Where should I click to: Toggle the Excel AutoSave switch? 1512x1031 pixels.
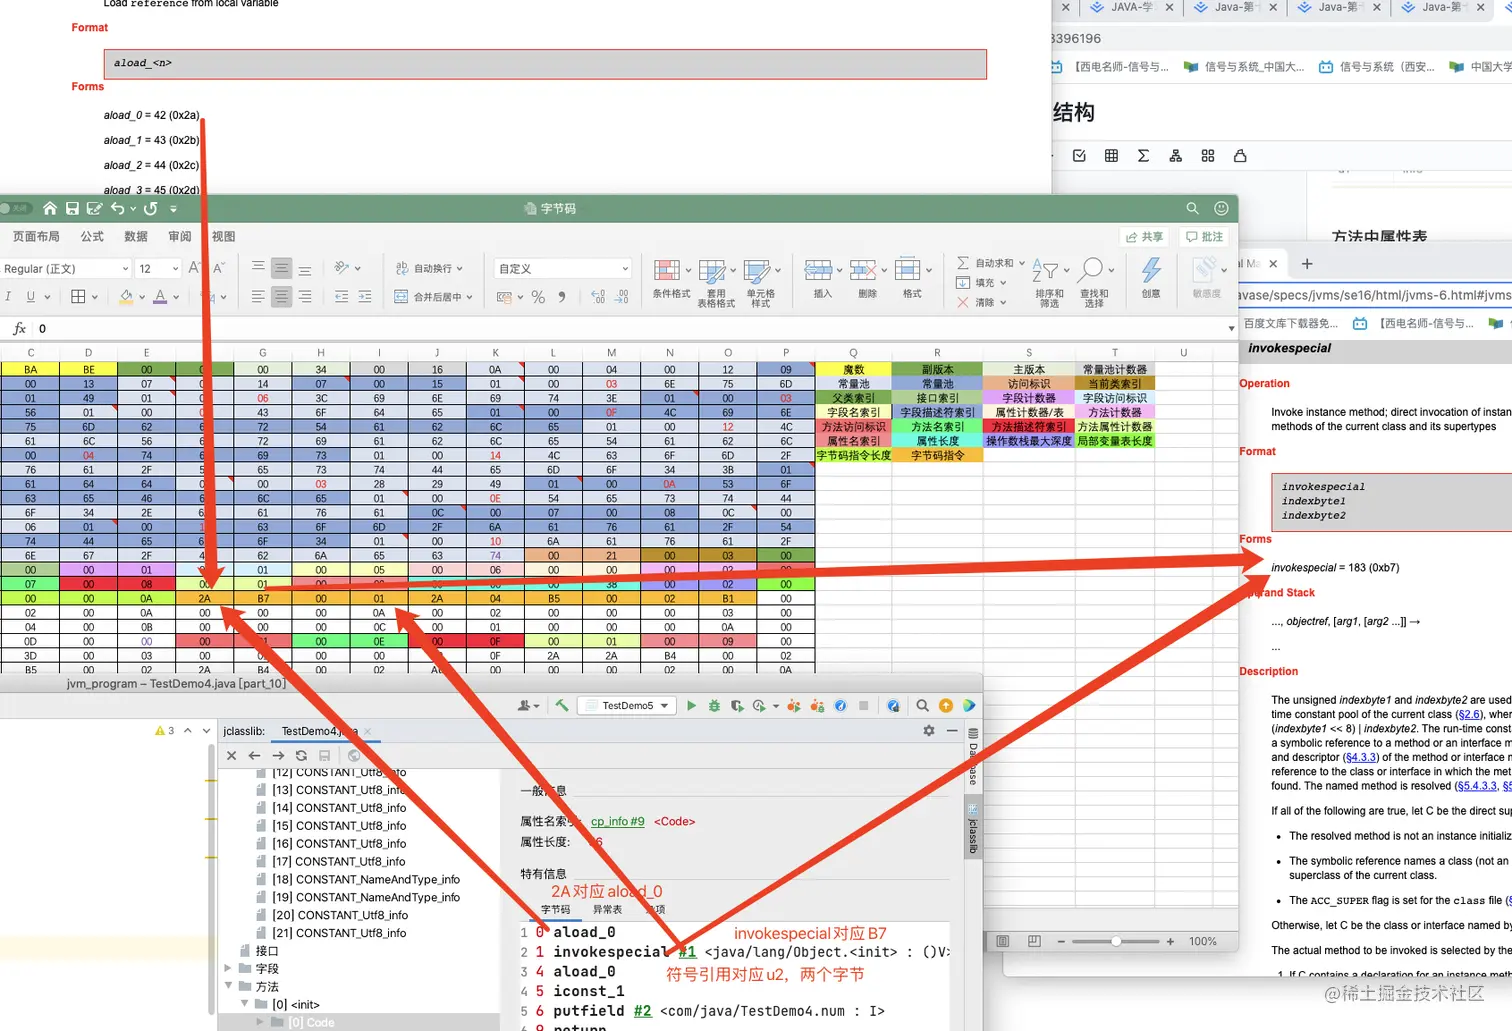tap(16, 208)
